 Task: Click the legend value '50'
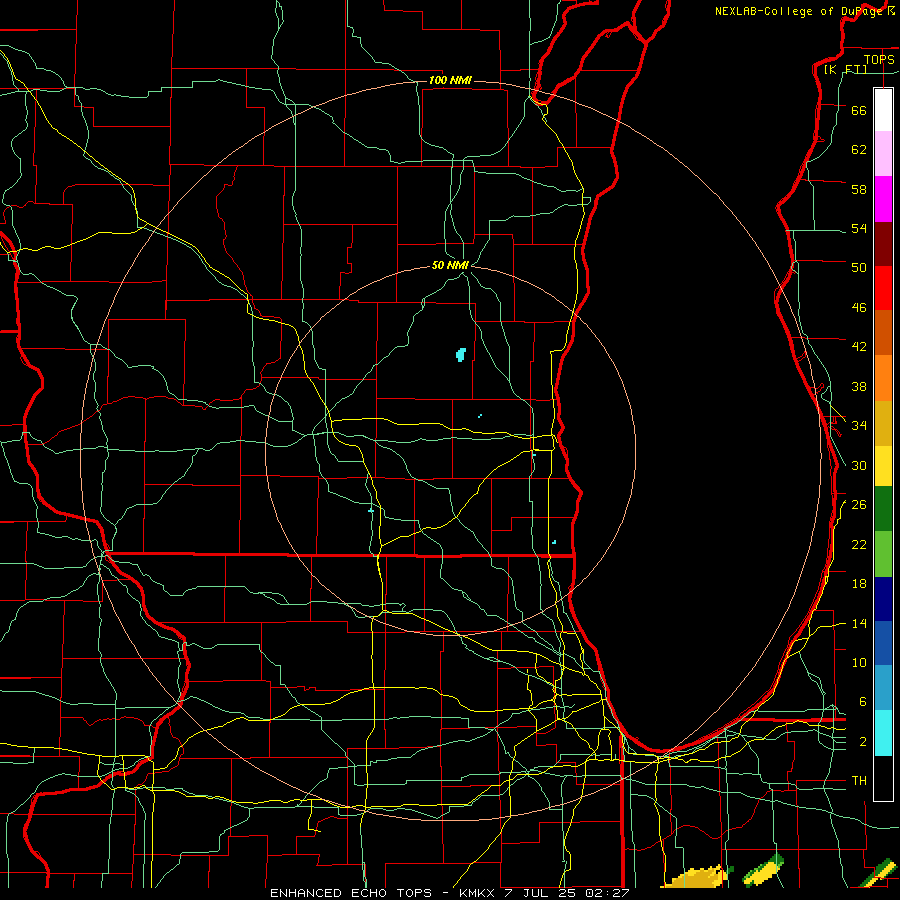859,267
